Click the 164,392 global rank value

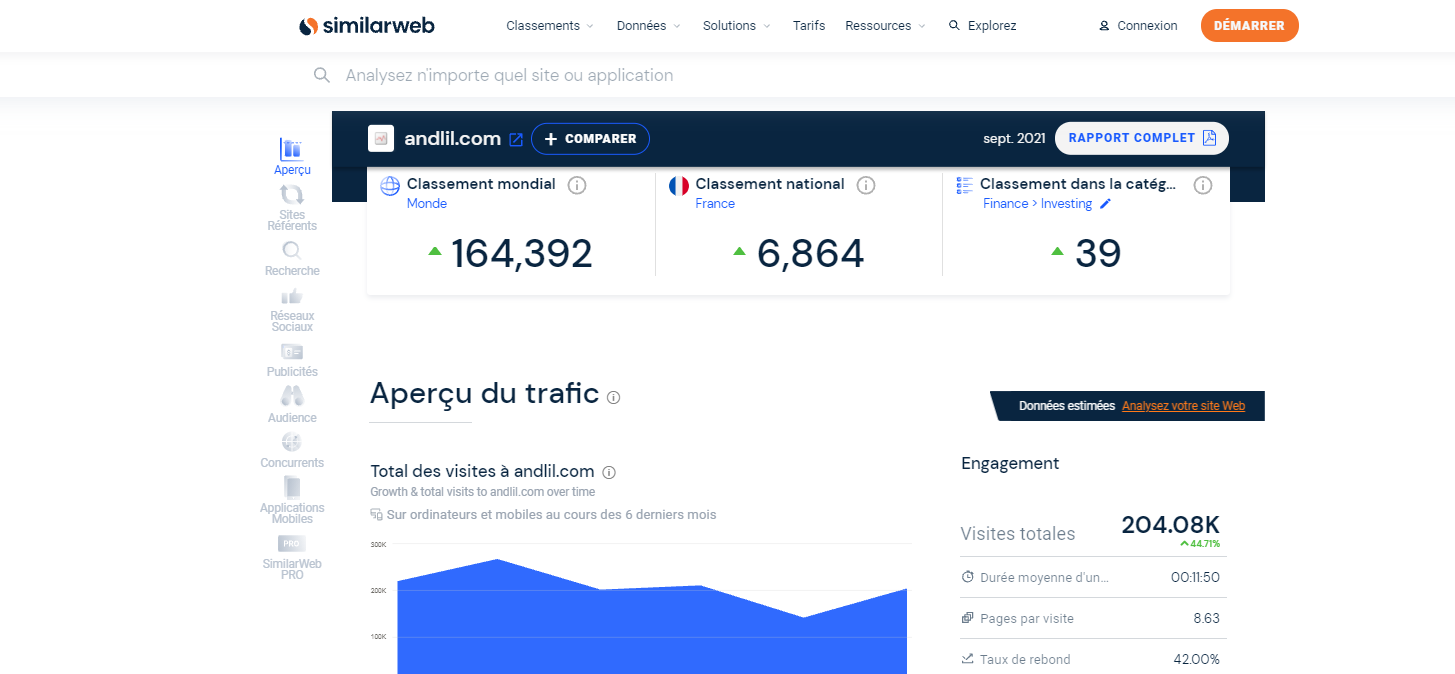click(x=522, y=254)
